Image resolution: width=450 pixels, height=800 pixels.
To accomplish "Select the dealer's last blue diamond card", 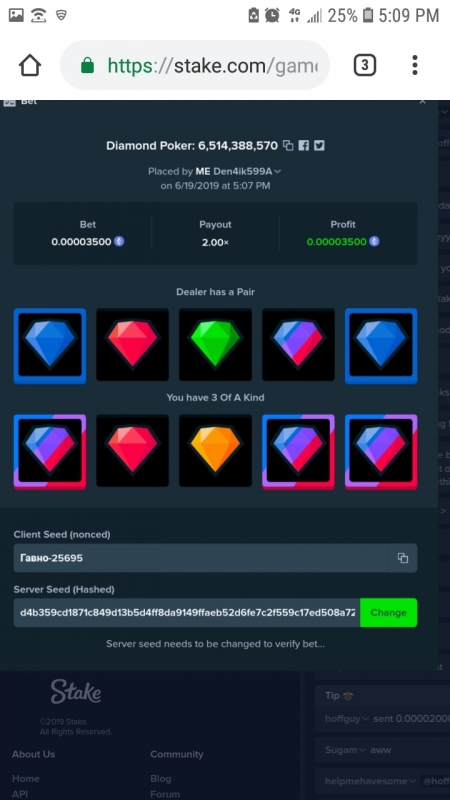I will [381, 345].
